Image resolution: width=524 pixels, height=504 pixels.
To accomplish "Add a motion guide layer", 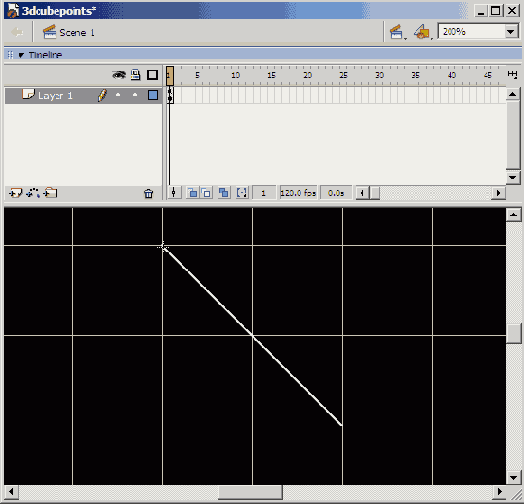I will click(33, 193).
